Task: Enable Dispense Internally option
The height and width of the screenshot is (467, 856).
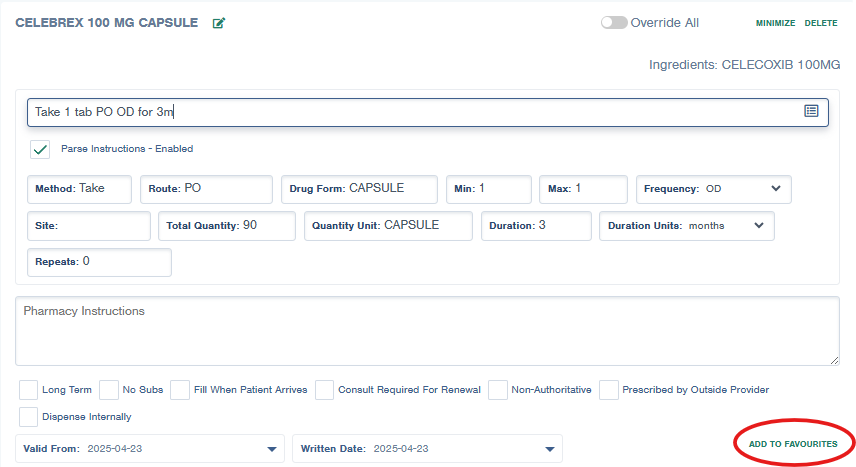Action: 29,416
